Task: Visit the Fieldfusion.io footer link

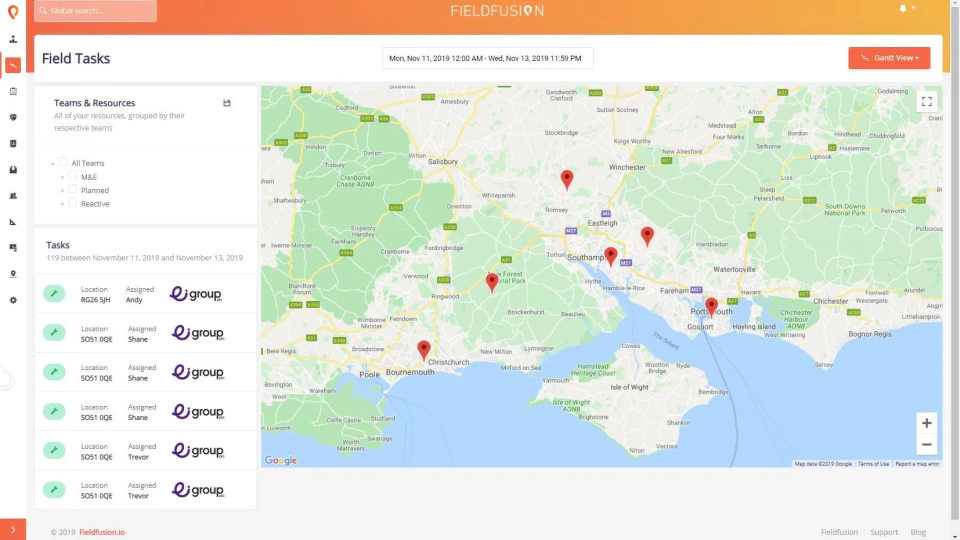Action: pyautogui.click(x=102, y=532)
